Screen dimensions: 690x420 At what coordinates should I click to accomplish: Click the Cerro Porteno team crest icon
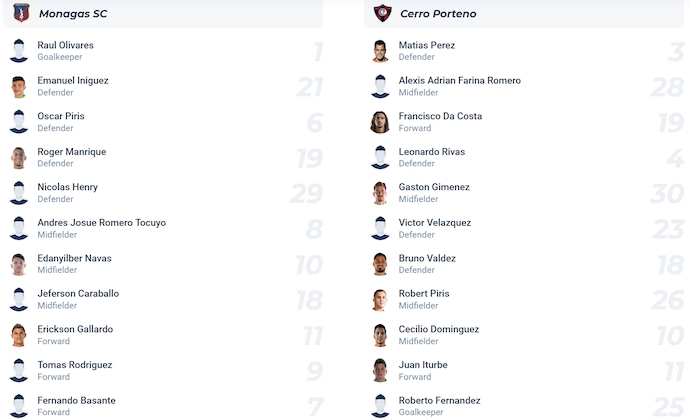(x=381, y=13)
